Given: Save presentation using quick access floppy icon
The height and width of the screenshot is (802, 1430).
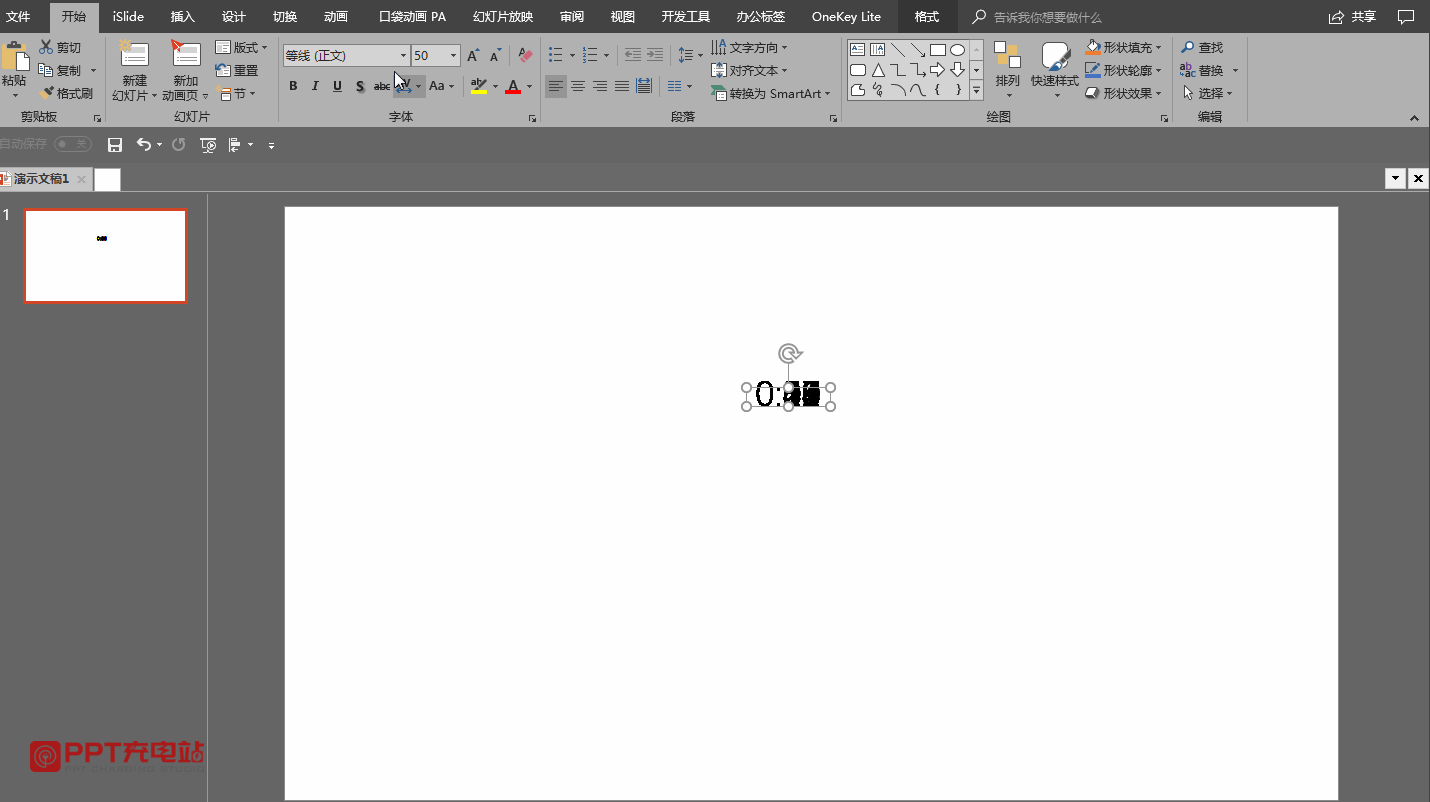Looking at the screenshot, I should [115, 145].
